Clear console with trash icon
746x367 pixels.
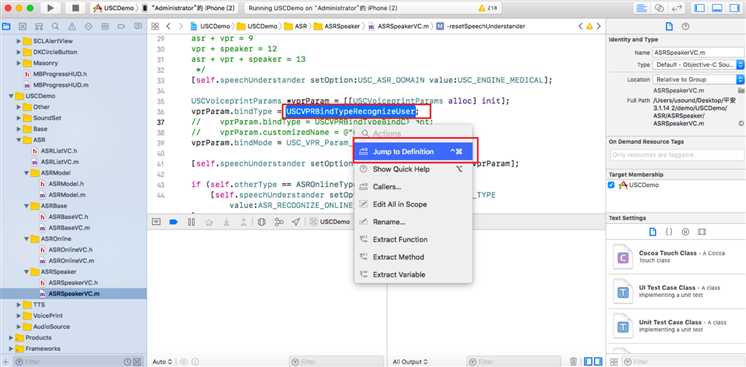574,362
